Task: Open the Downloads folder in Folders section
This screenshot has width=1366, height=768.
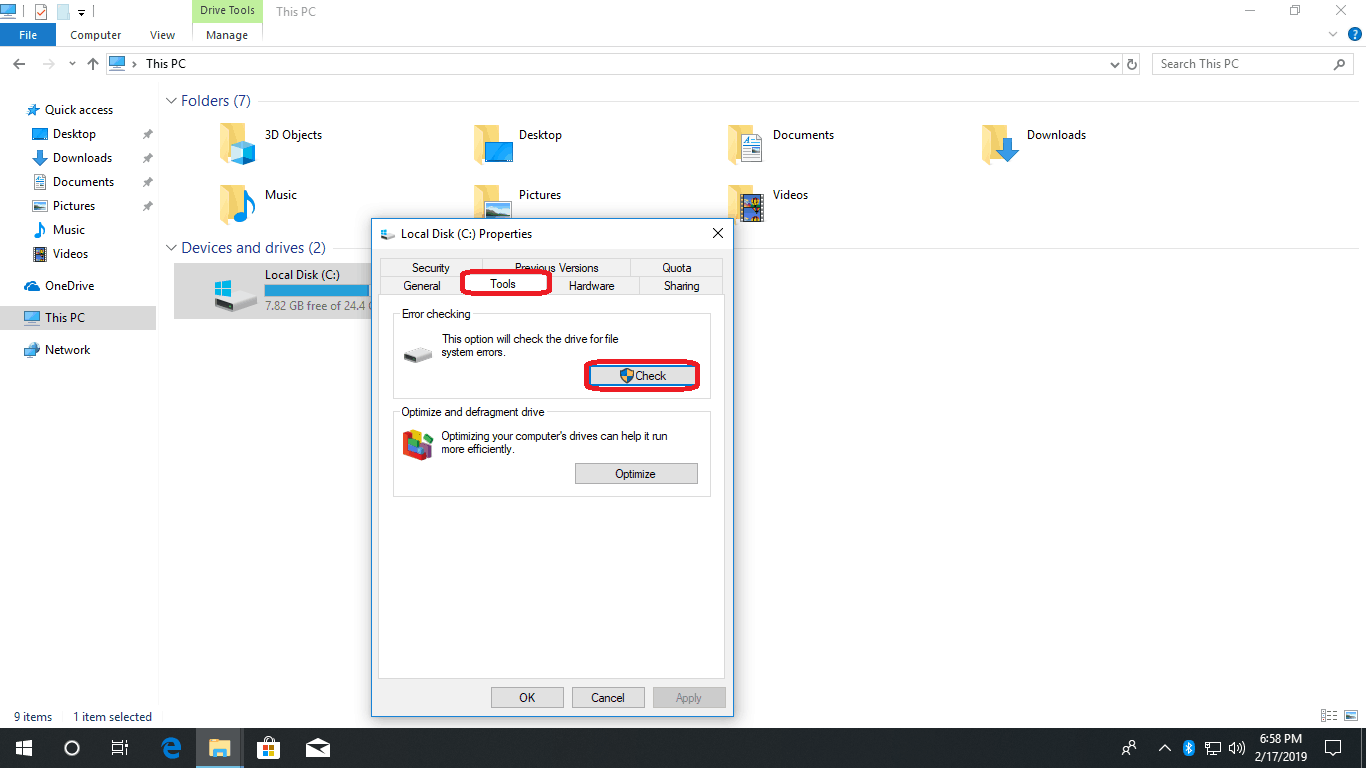Action: pyautogui.click(x=1001, y=144)
